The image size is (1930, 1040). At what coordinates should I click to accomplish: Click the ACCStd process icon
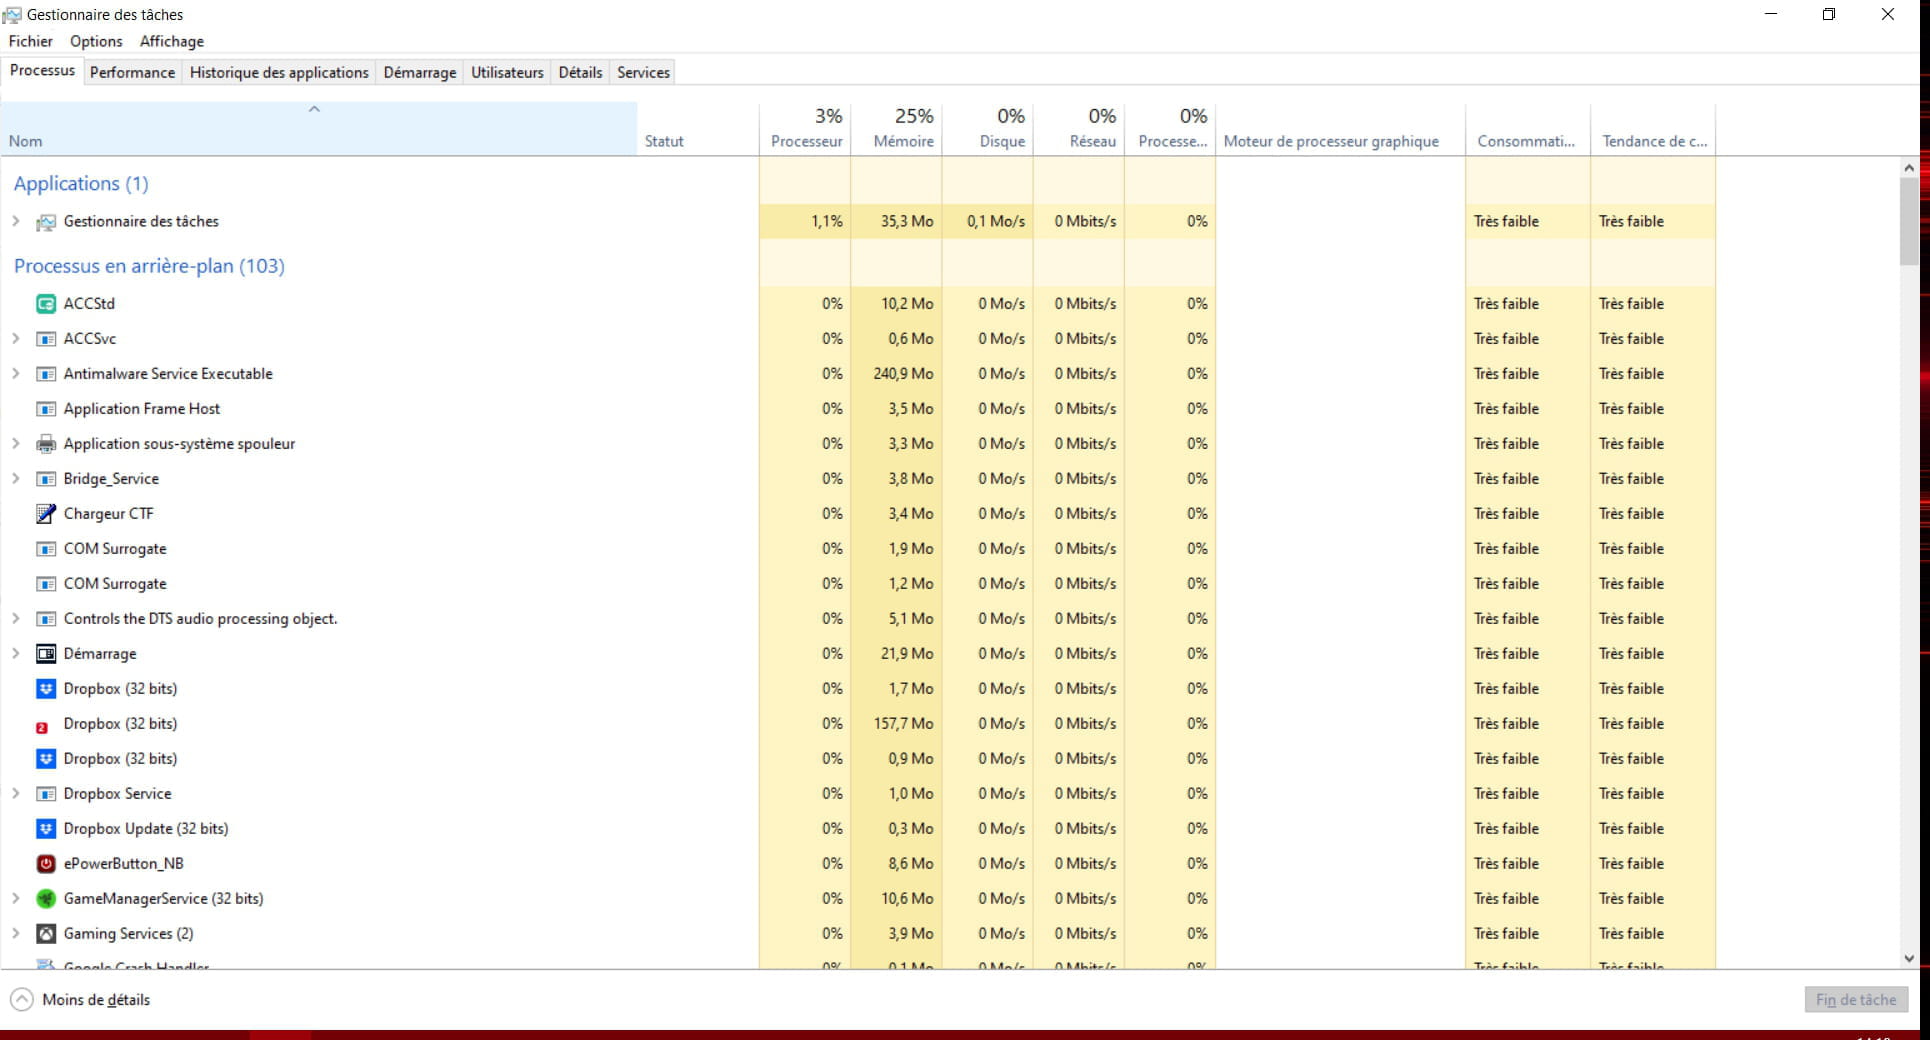(46, 304)
